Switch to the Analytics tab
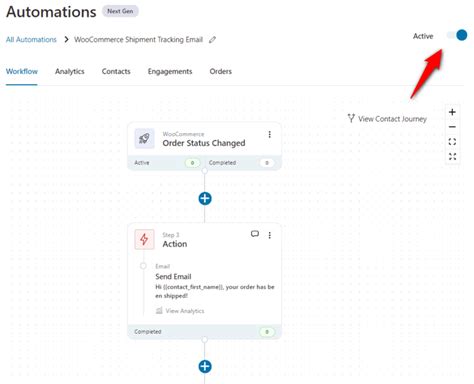474x384 pixels. [70, 71]
